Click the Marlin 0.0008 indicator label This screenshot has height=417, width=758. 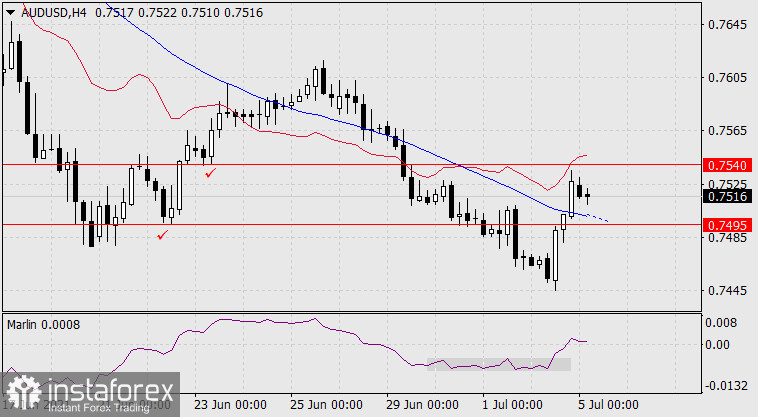pyautogui.click(x=43, y=325)
